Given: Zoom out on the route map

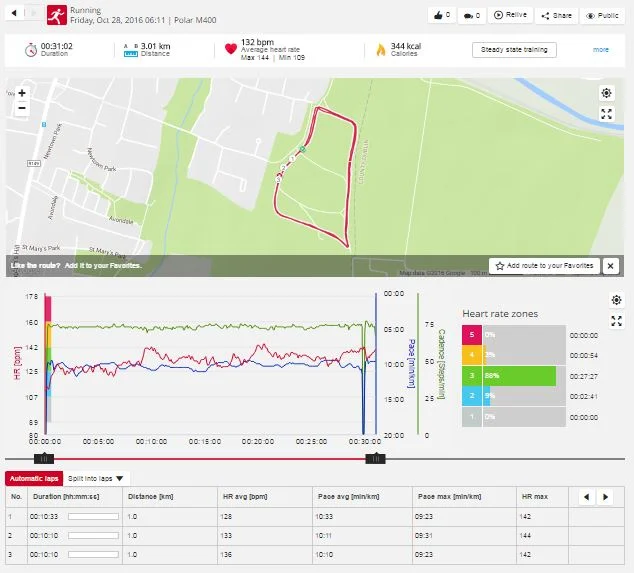Looking at the screenshot, I should coord(22,108).
